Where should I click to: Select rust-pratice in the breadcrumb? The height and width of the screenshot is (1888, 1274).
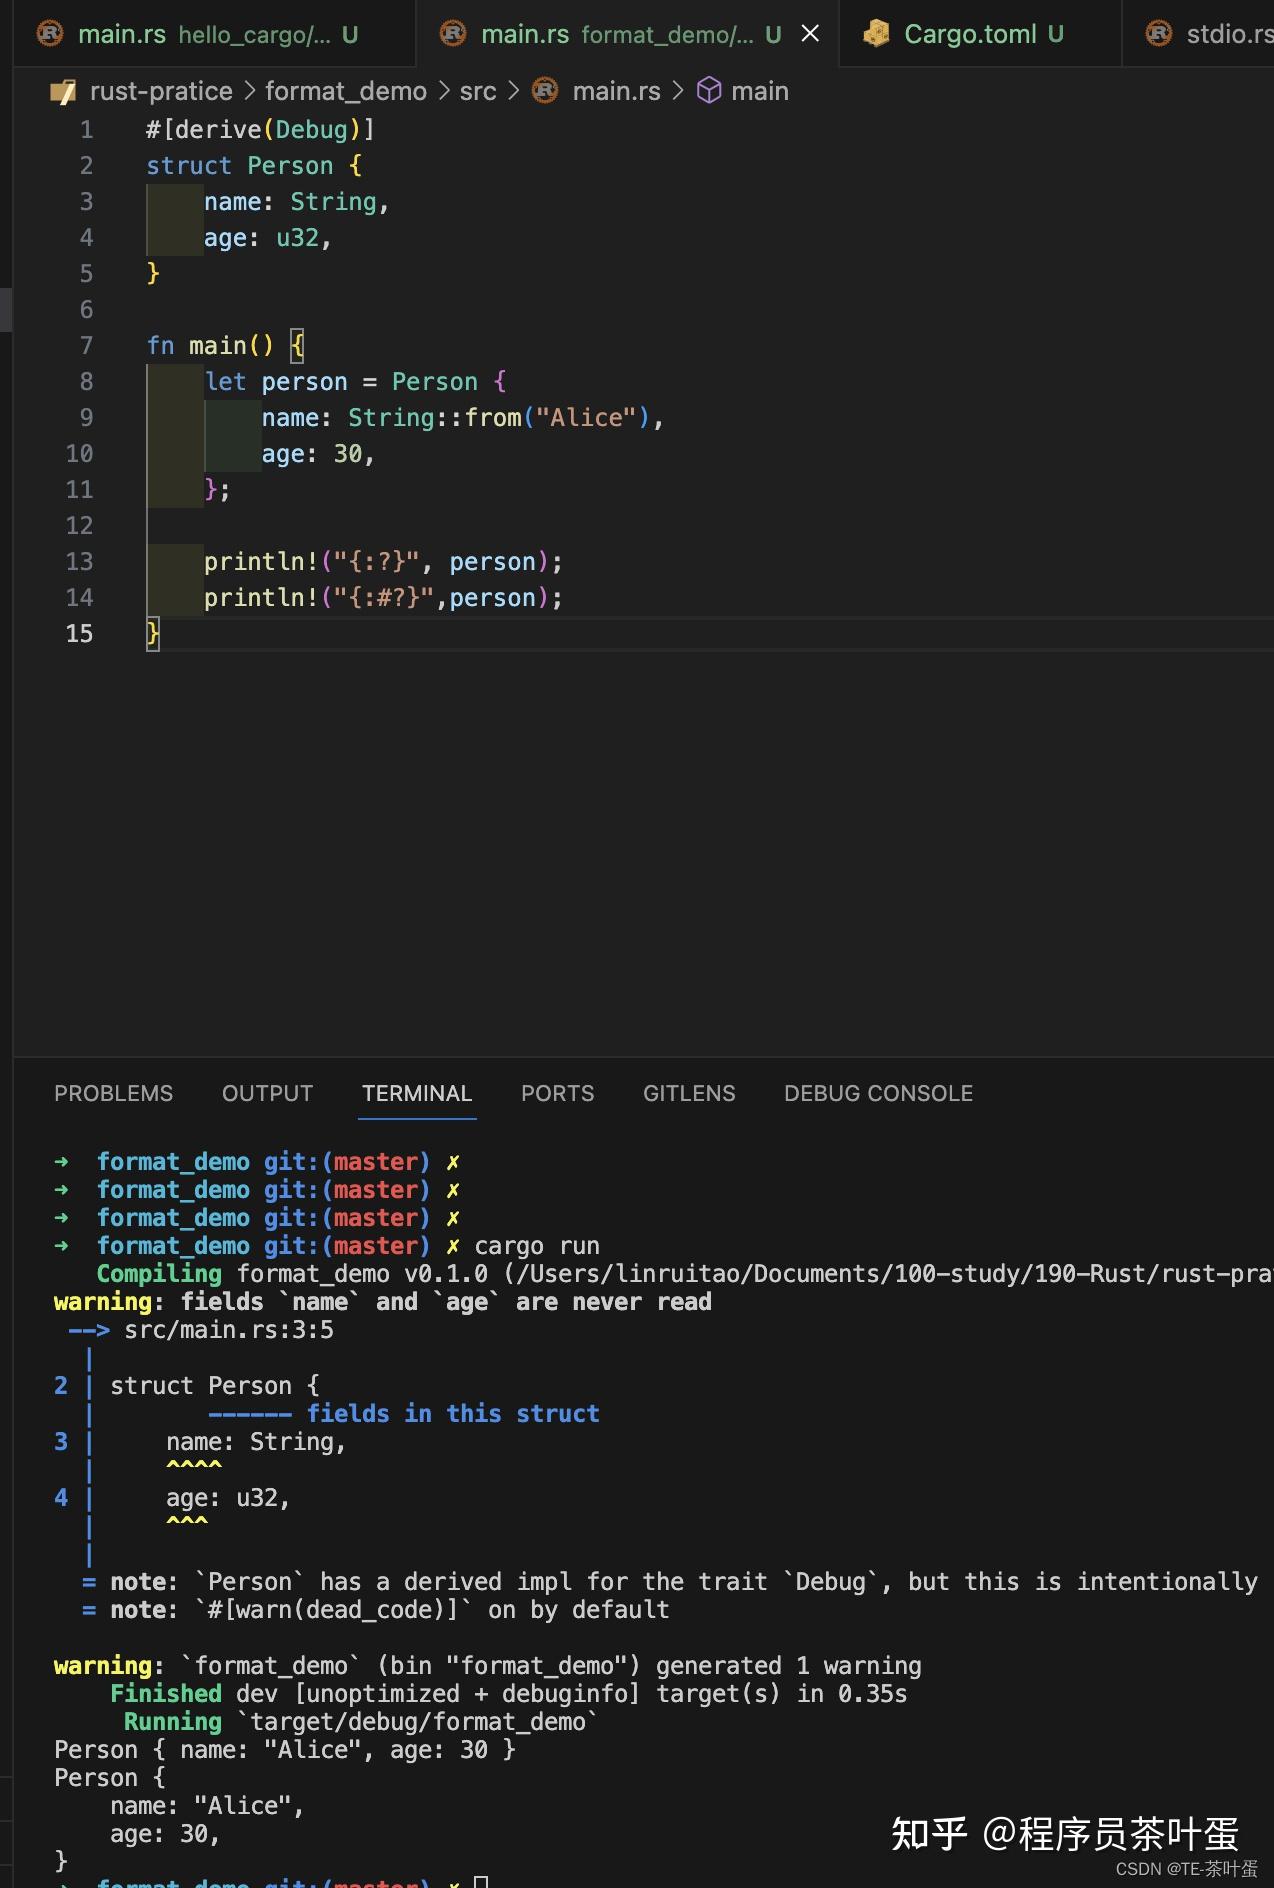161,91
